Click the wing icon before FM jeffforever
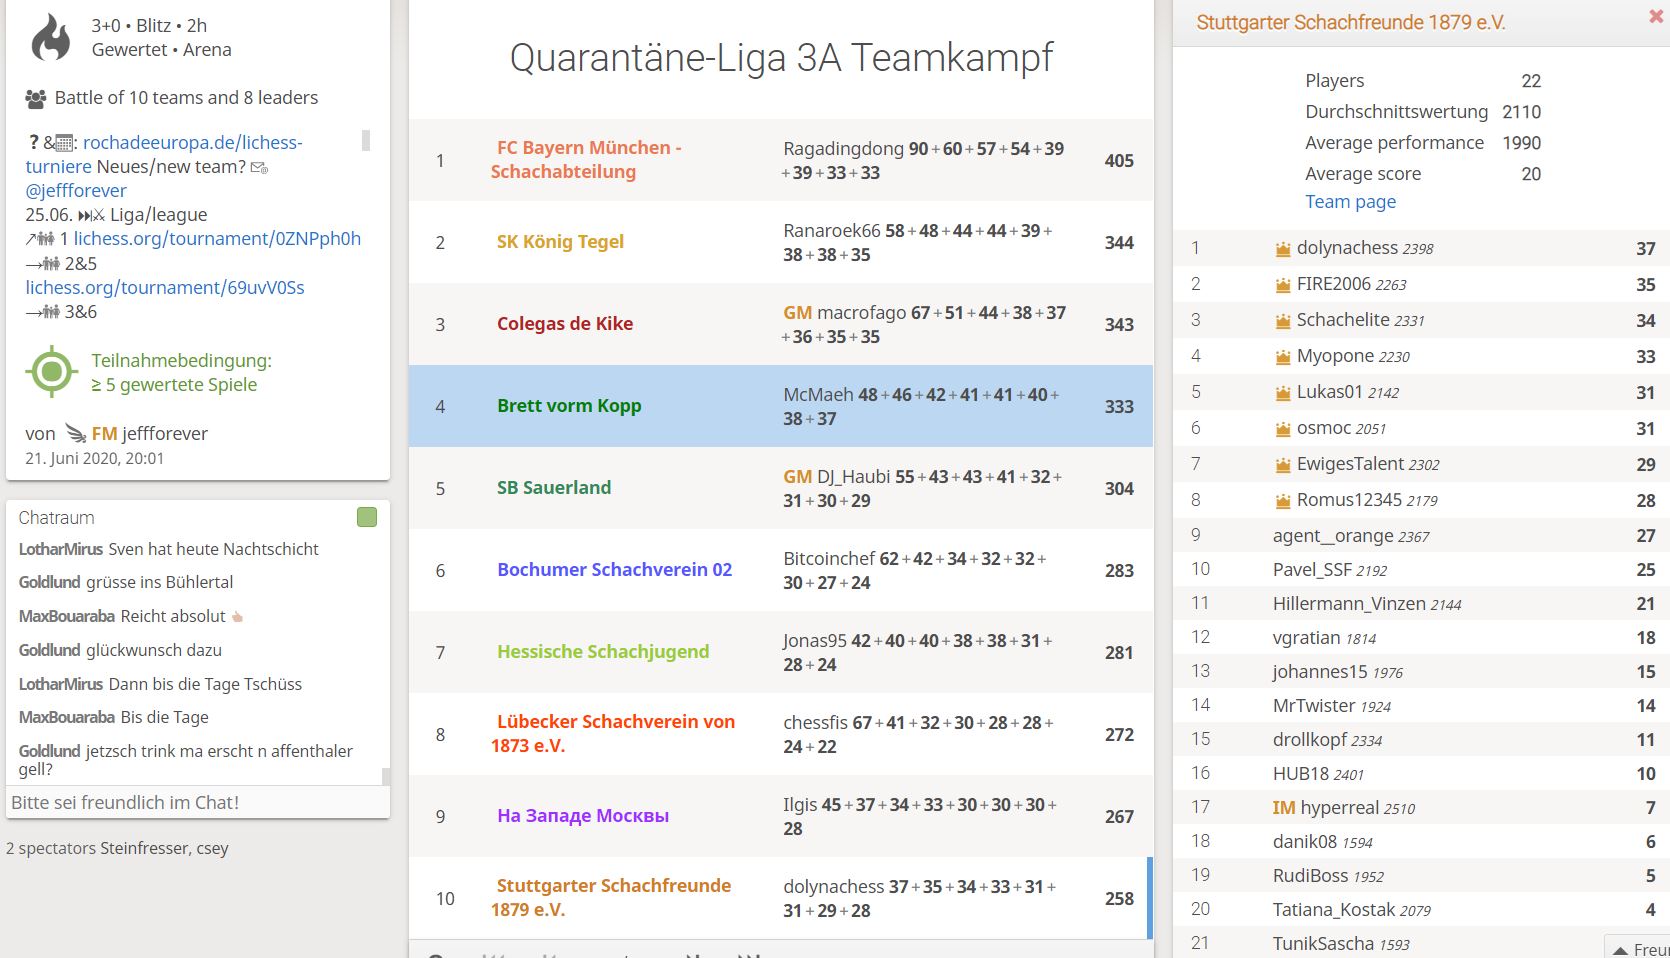 pyautogui.click(x=76, y=433)
